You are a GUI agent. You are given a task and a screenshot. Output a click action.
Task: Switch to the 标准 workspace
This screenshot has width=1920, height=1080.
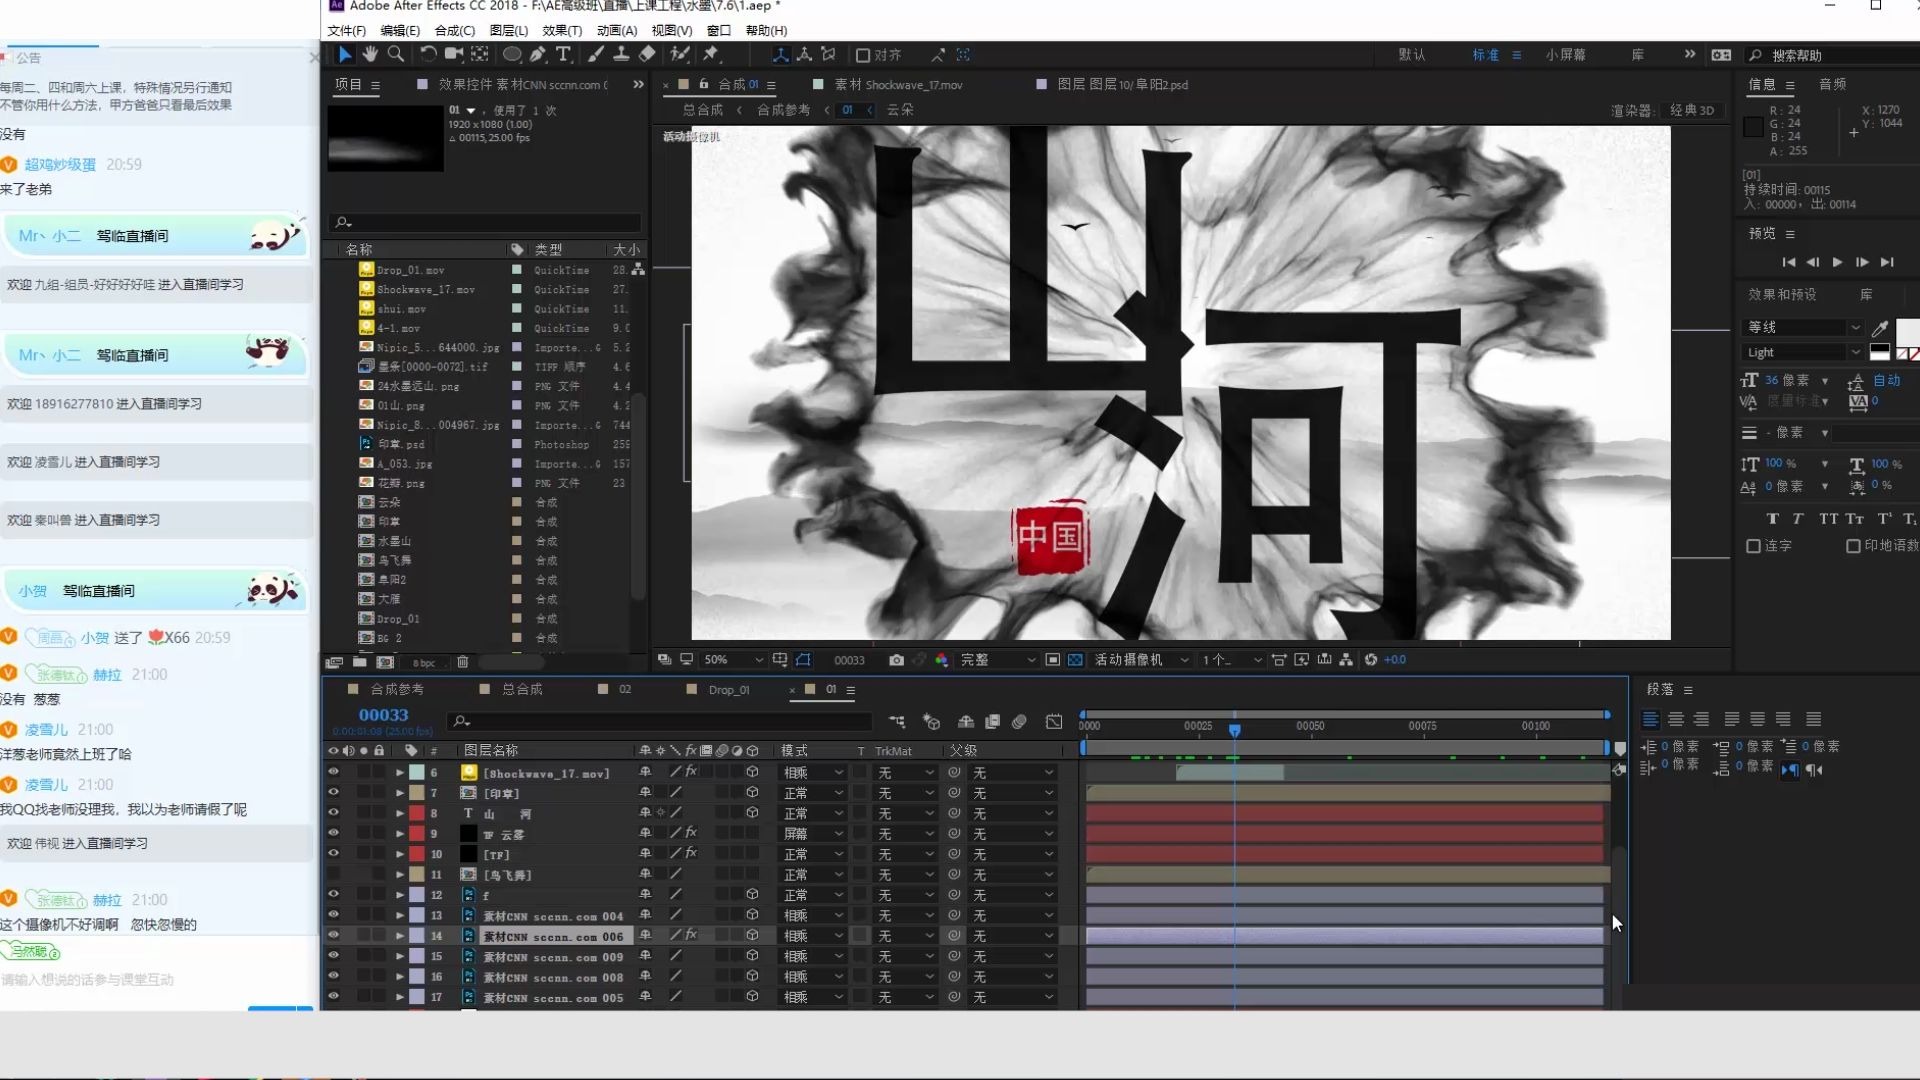point(1485,55)
